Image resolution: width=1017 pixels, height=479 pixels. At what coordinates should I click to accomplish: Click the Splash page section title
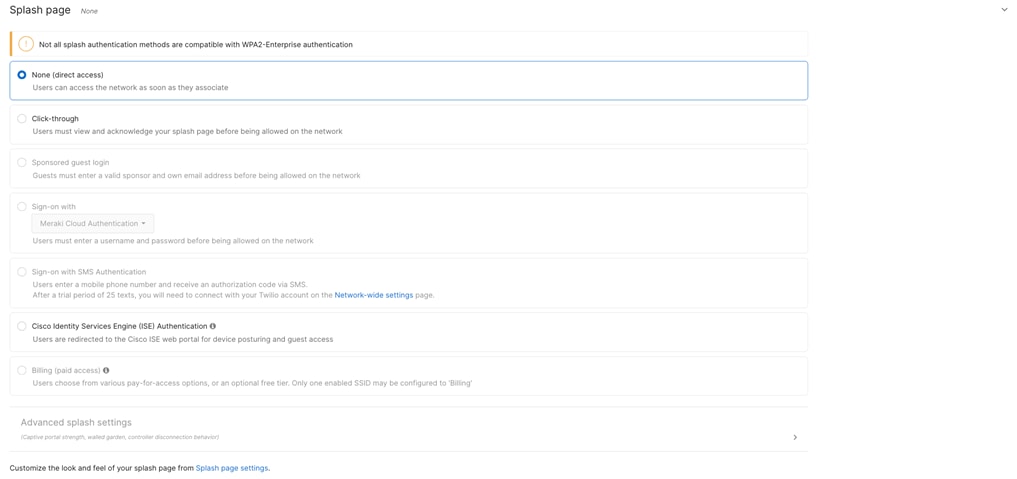(x=40, y=10)
